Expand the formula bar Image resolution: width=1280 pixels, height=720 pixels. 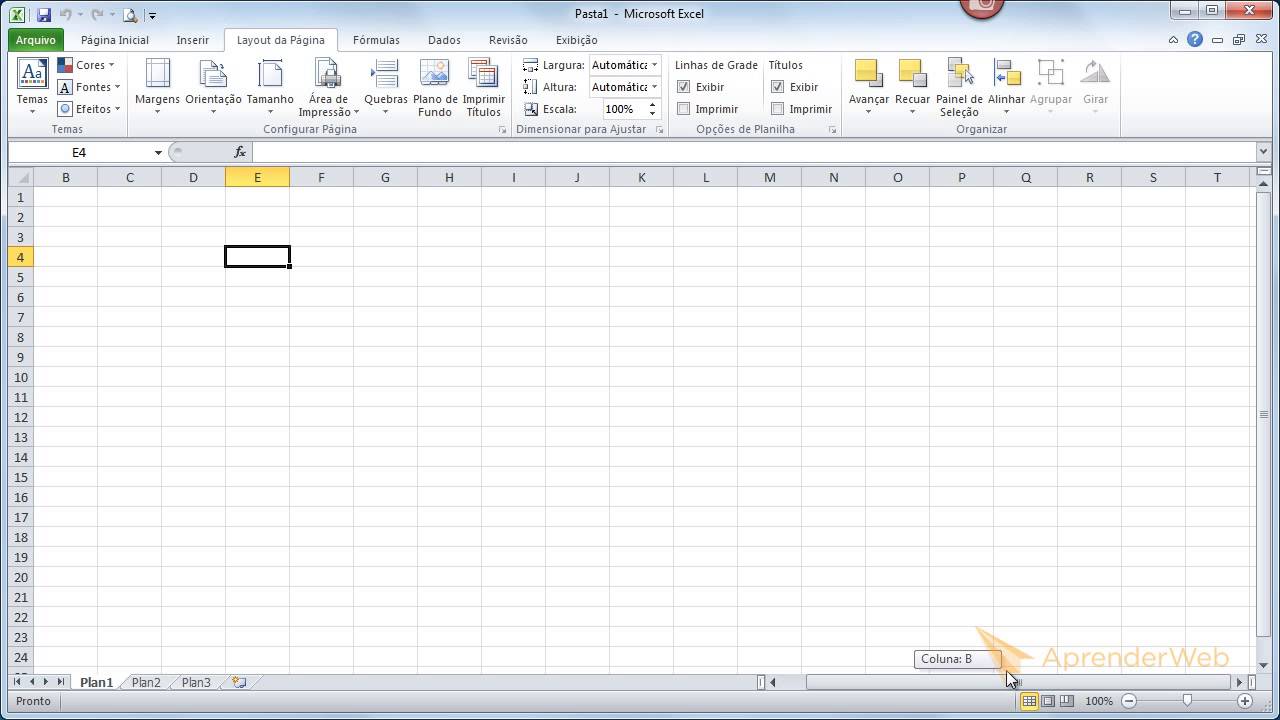point(1263,152)
